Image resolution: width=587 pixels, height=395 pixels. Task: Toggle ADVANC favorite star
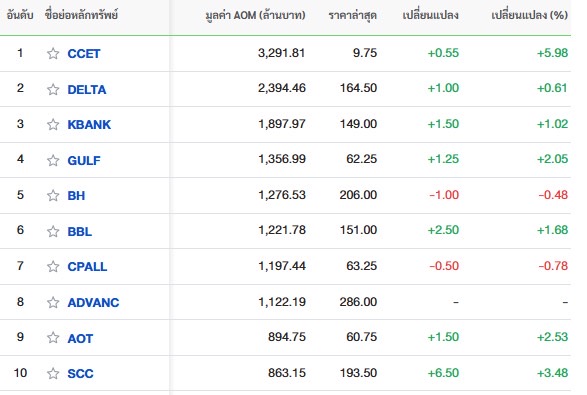point(53,302)
